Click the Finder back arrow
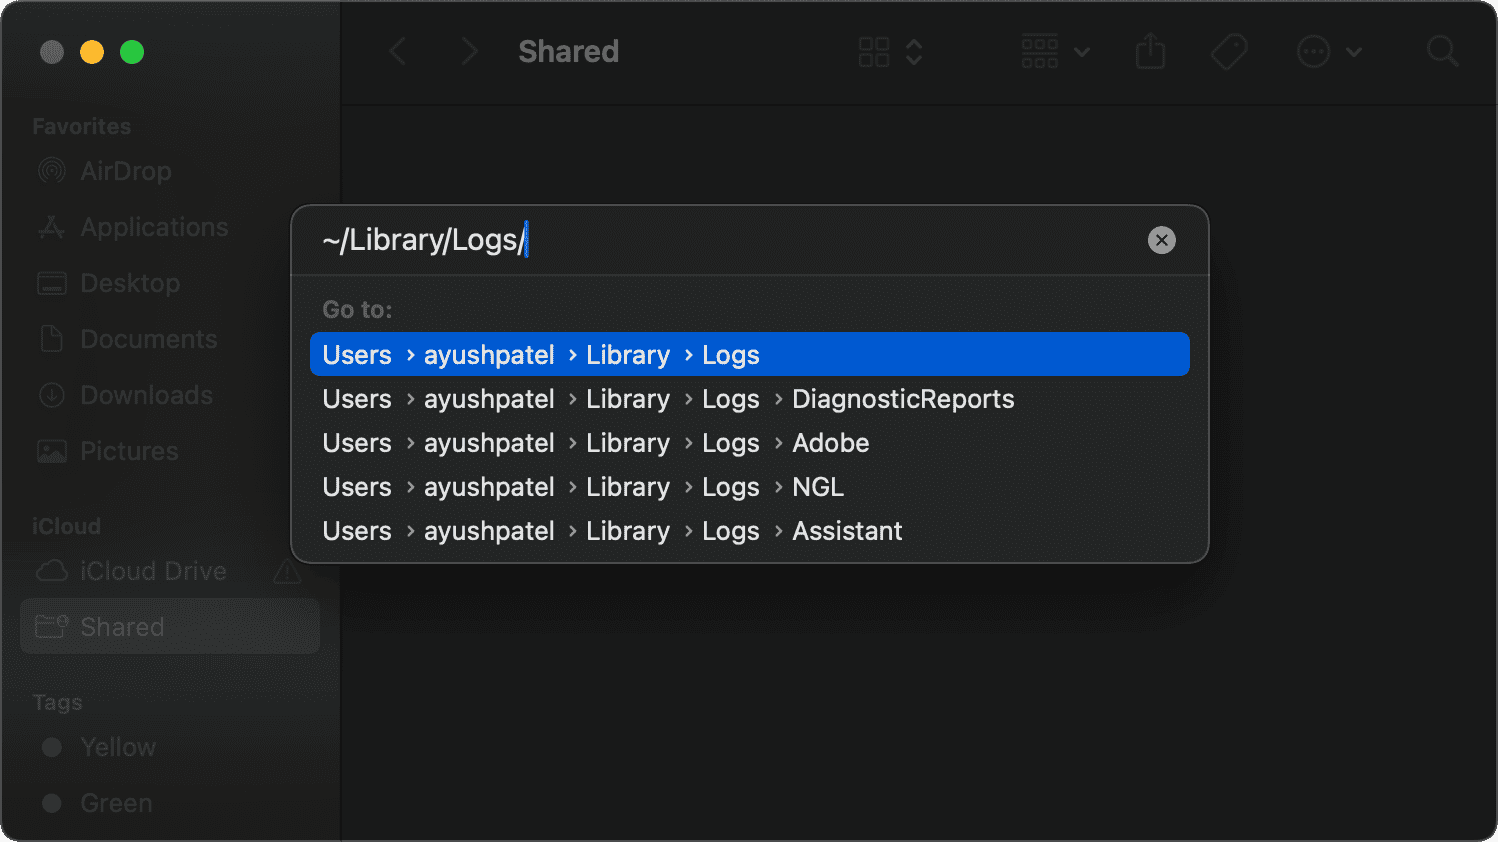 pyautogui.click(x=398, y=52)
